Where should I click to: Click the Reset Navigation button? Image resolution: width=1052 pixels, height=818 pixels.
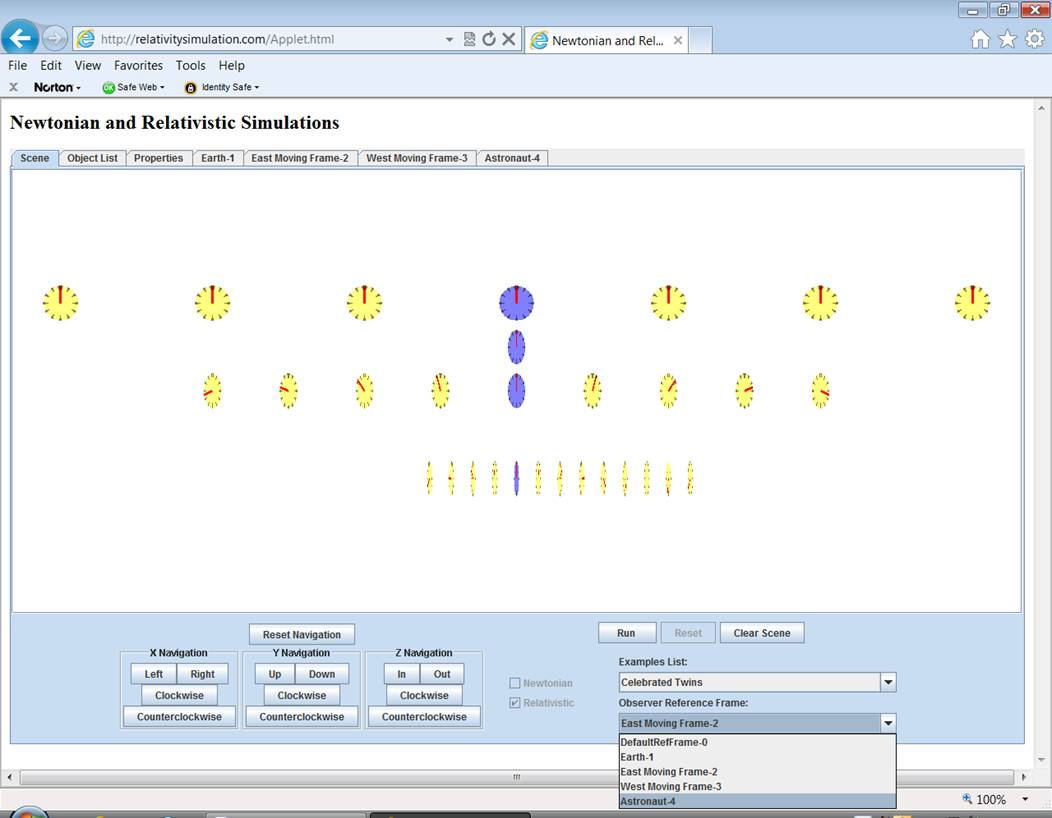click(301, 635)
